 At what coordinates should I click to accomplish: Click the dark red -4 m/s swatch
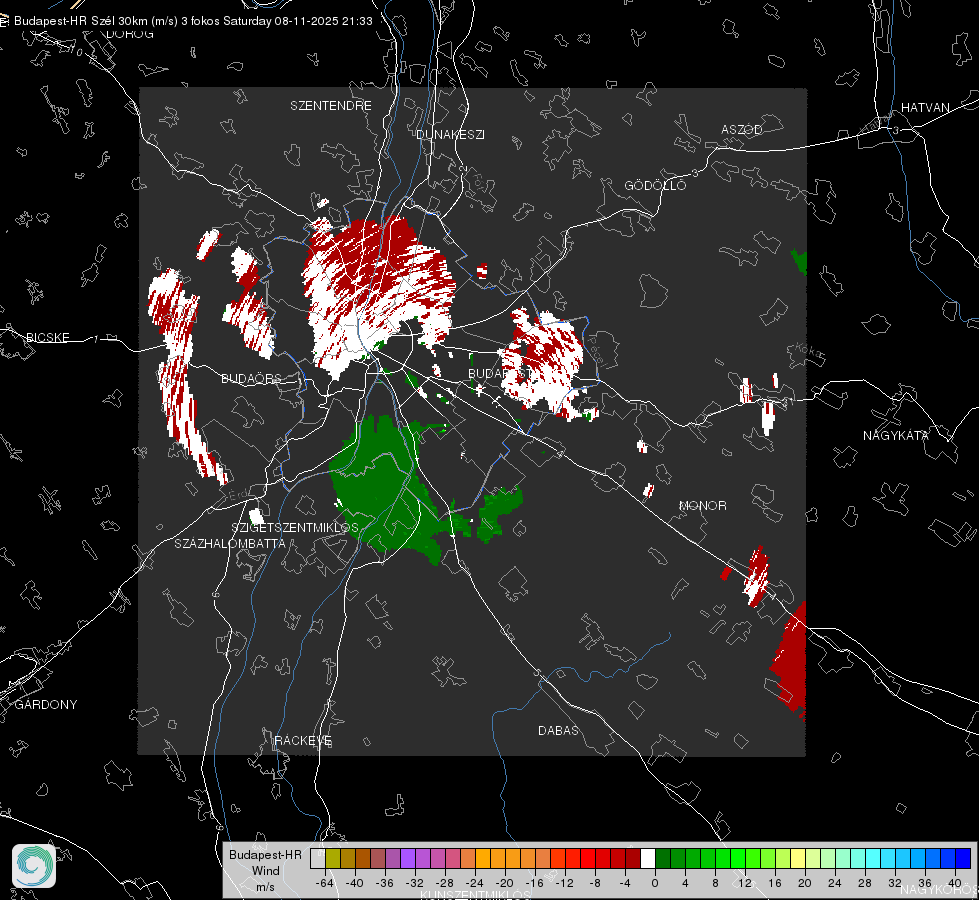click(x=633, y=859)
